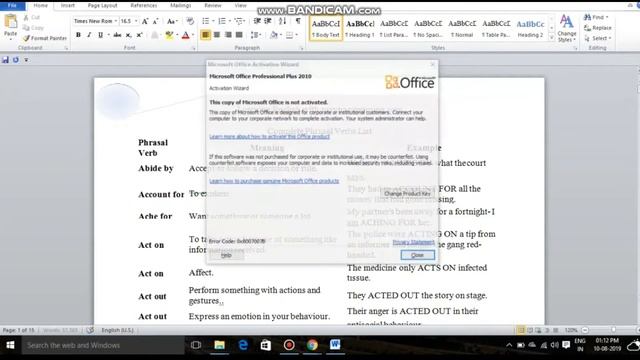640x360 pixels.
Task: Click Copy in the Clipboard group
Action: point(33,28)
